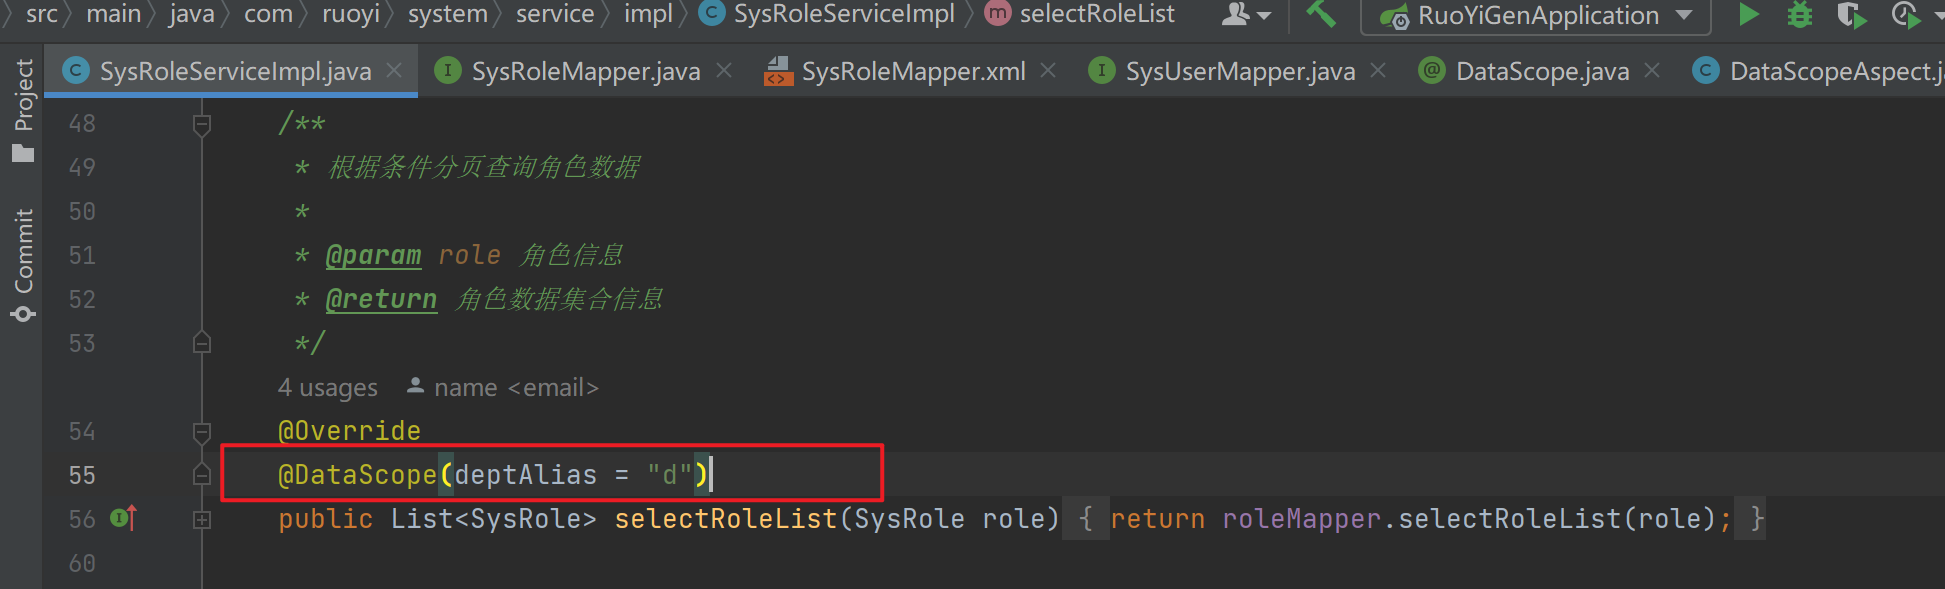Click the Debug bug icon
This screenshot has height=589, width=1945.
[1799, 14]
